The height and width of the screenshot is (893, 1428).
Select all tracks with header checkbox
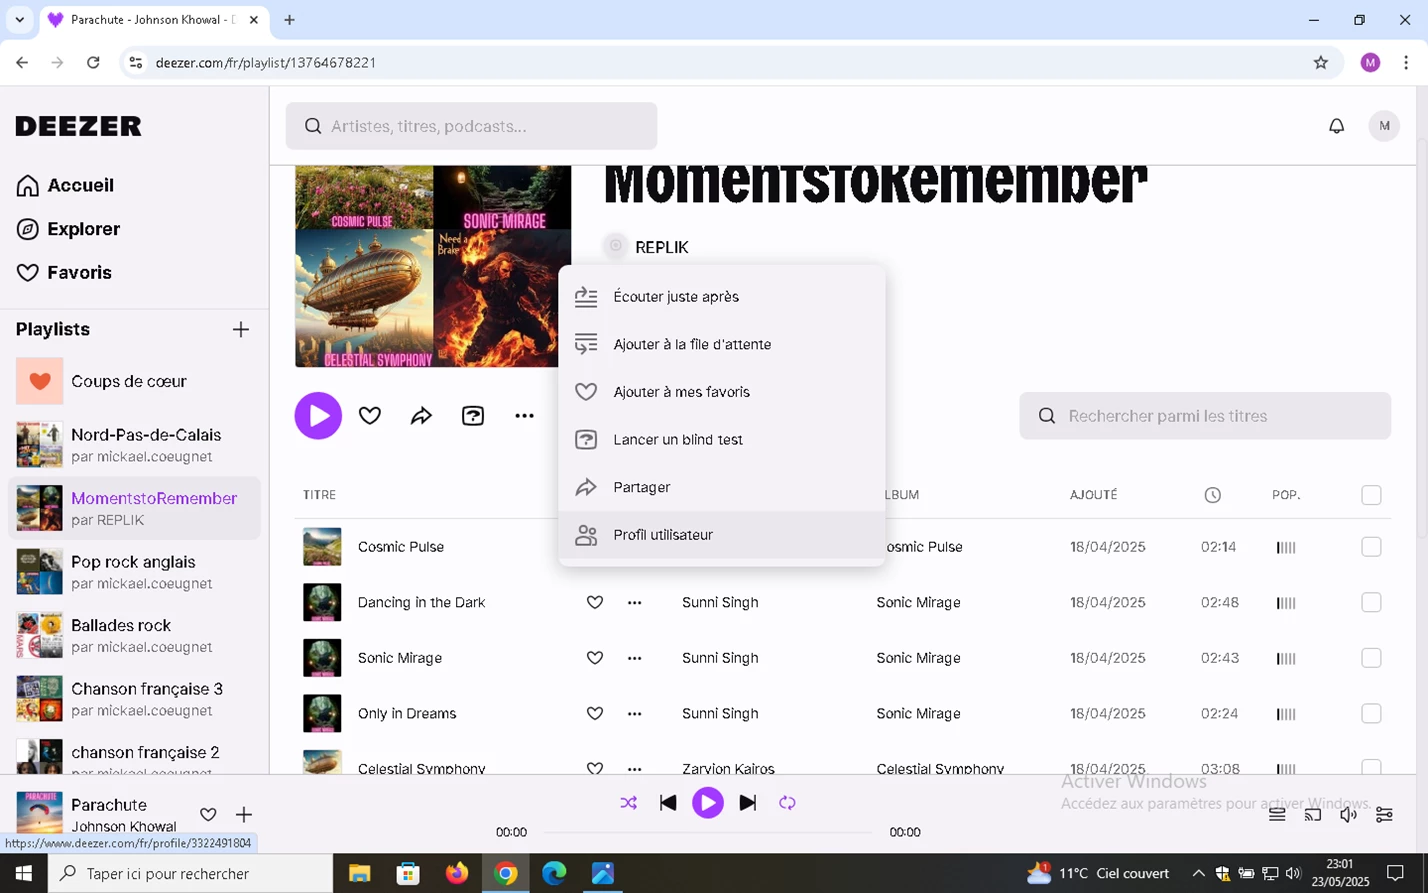(x=1371, y=495)
